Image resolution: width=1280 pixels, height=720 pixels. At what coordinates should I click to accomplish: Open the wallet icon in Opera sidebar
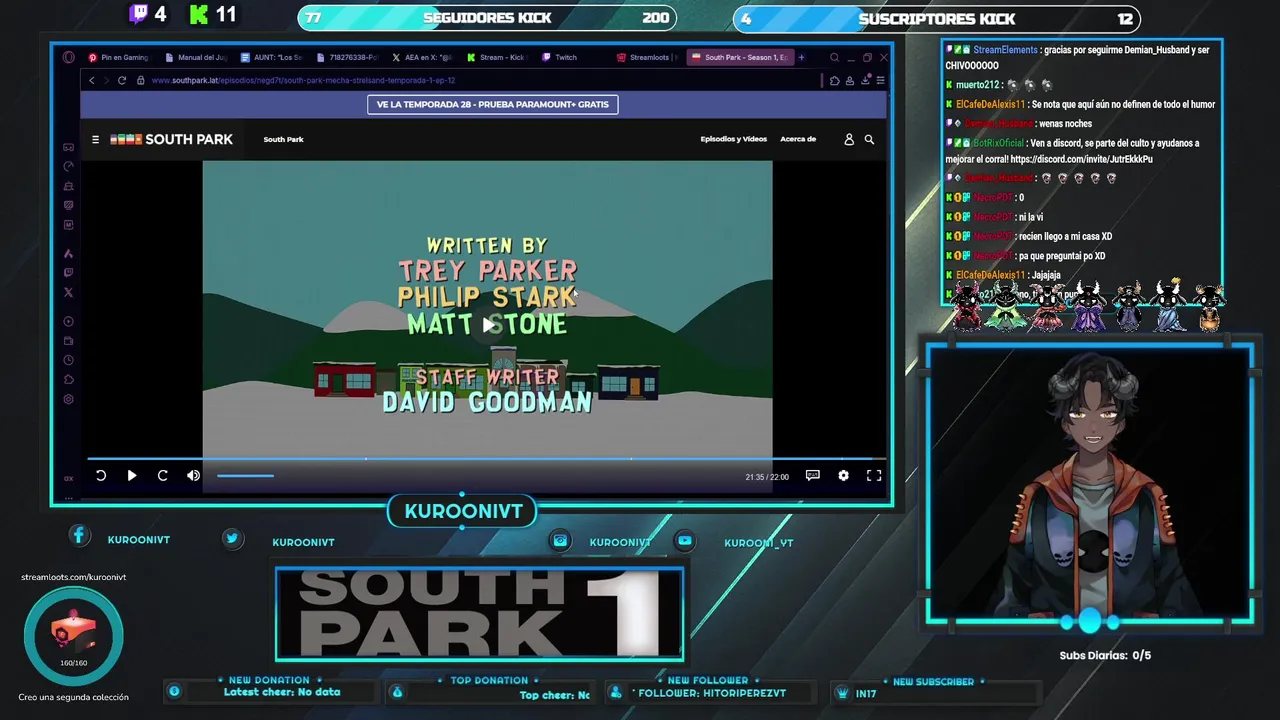[68, 341]
